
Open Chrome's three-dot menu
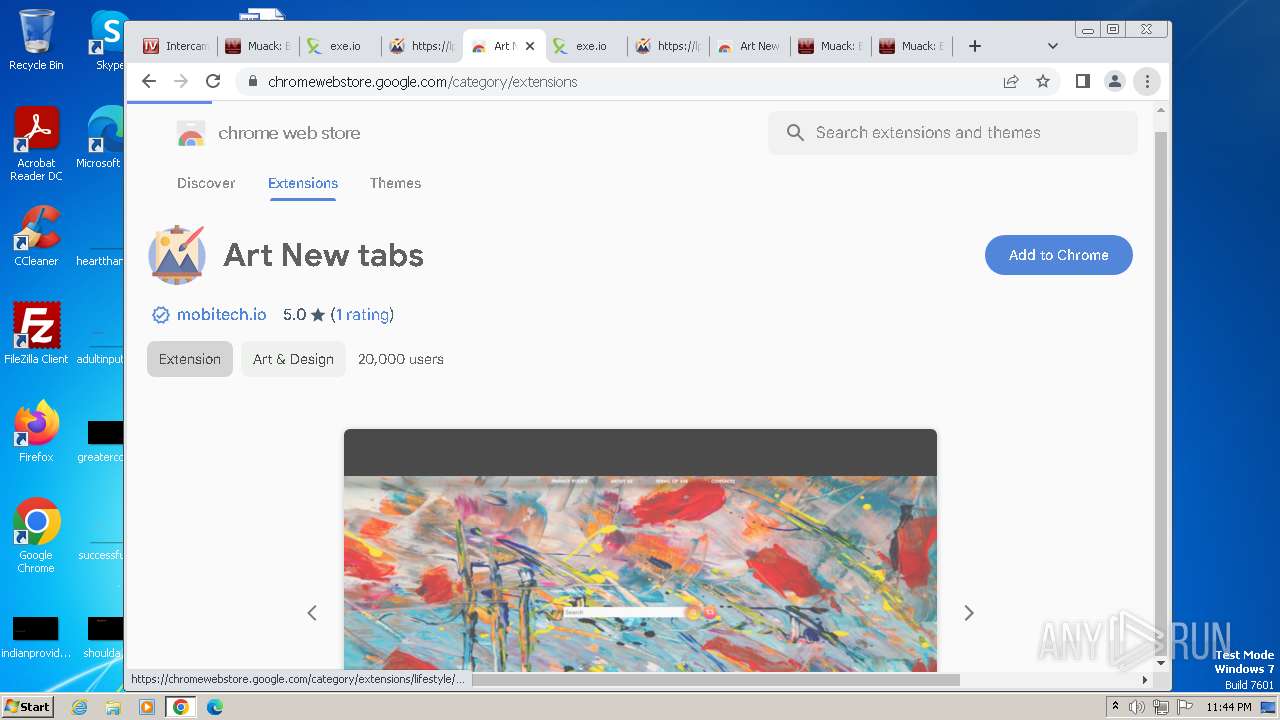1147,81
